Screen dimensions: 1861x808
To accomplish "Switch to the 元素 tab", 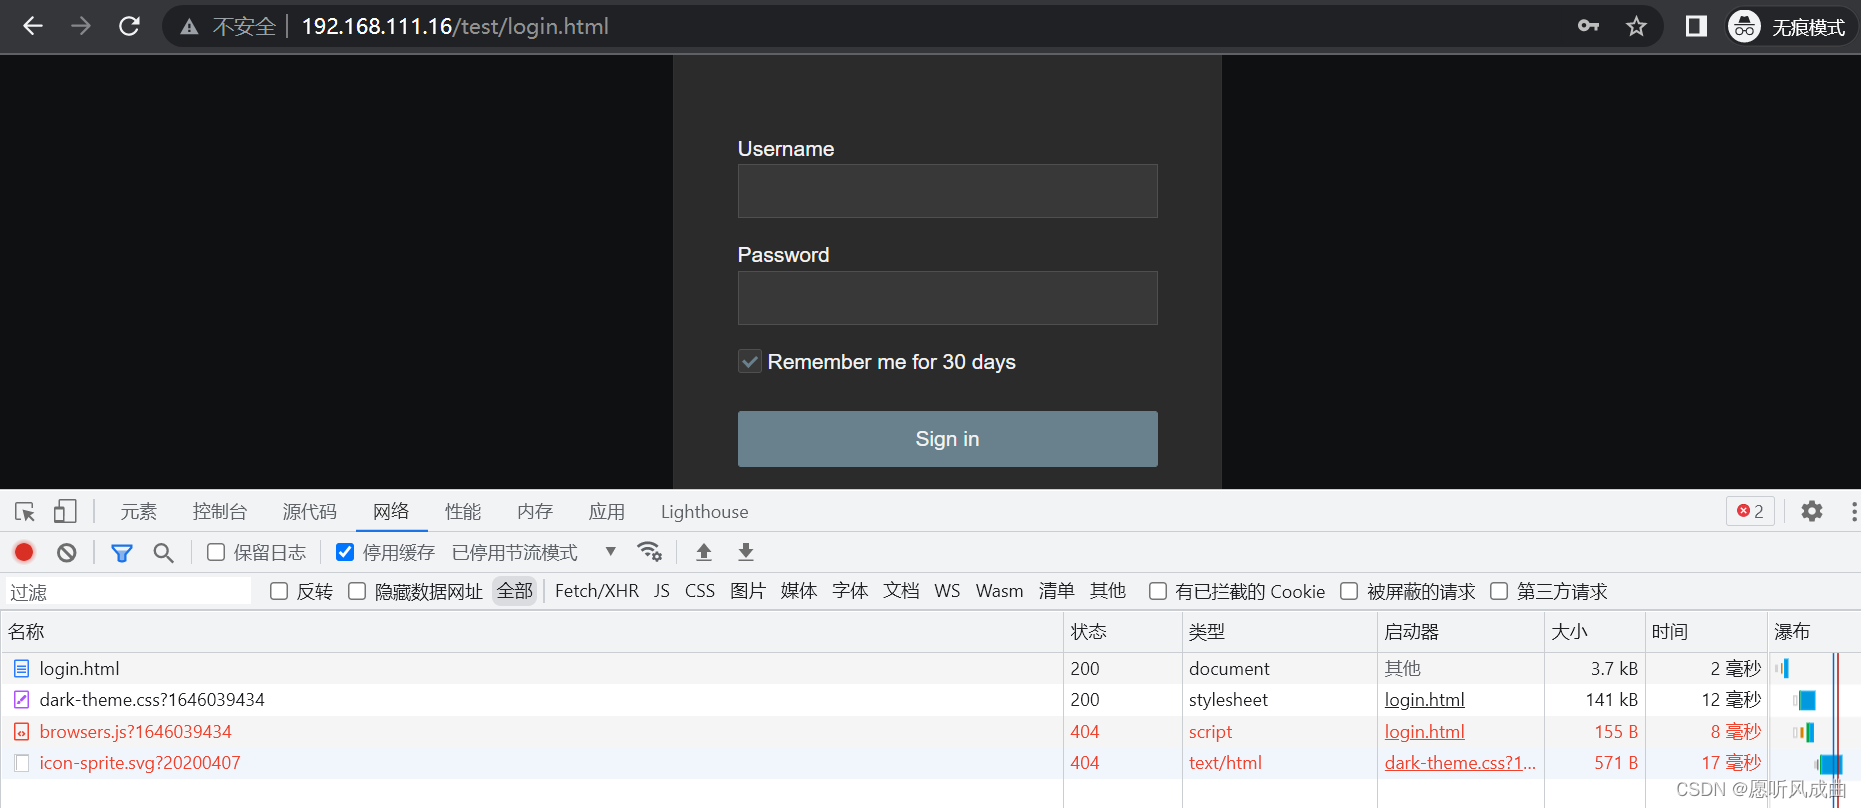I will (x=139, y=512).
